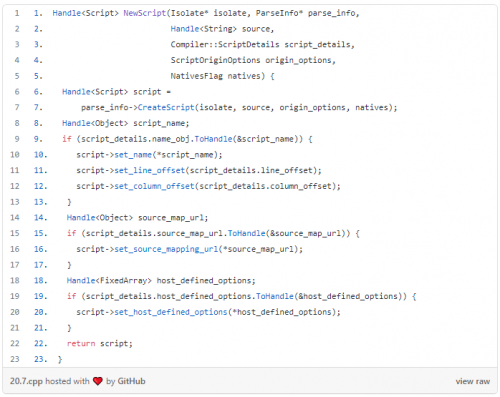Select gutter line number 23
This screenshot has width=500, height=397.
(x=15, y=359)
